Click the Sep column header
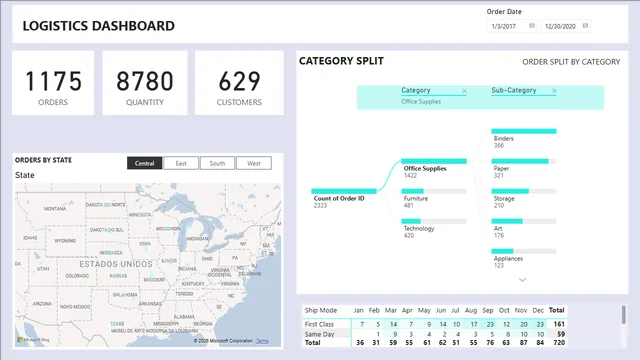640x360 pixels. (488, 311)
